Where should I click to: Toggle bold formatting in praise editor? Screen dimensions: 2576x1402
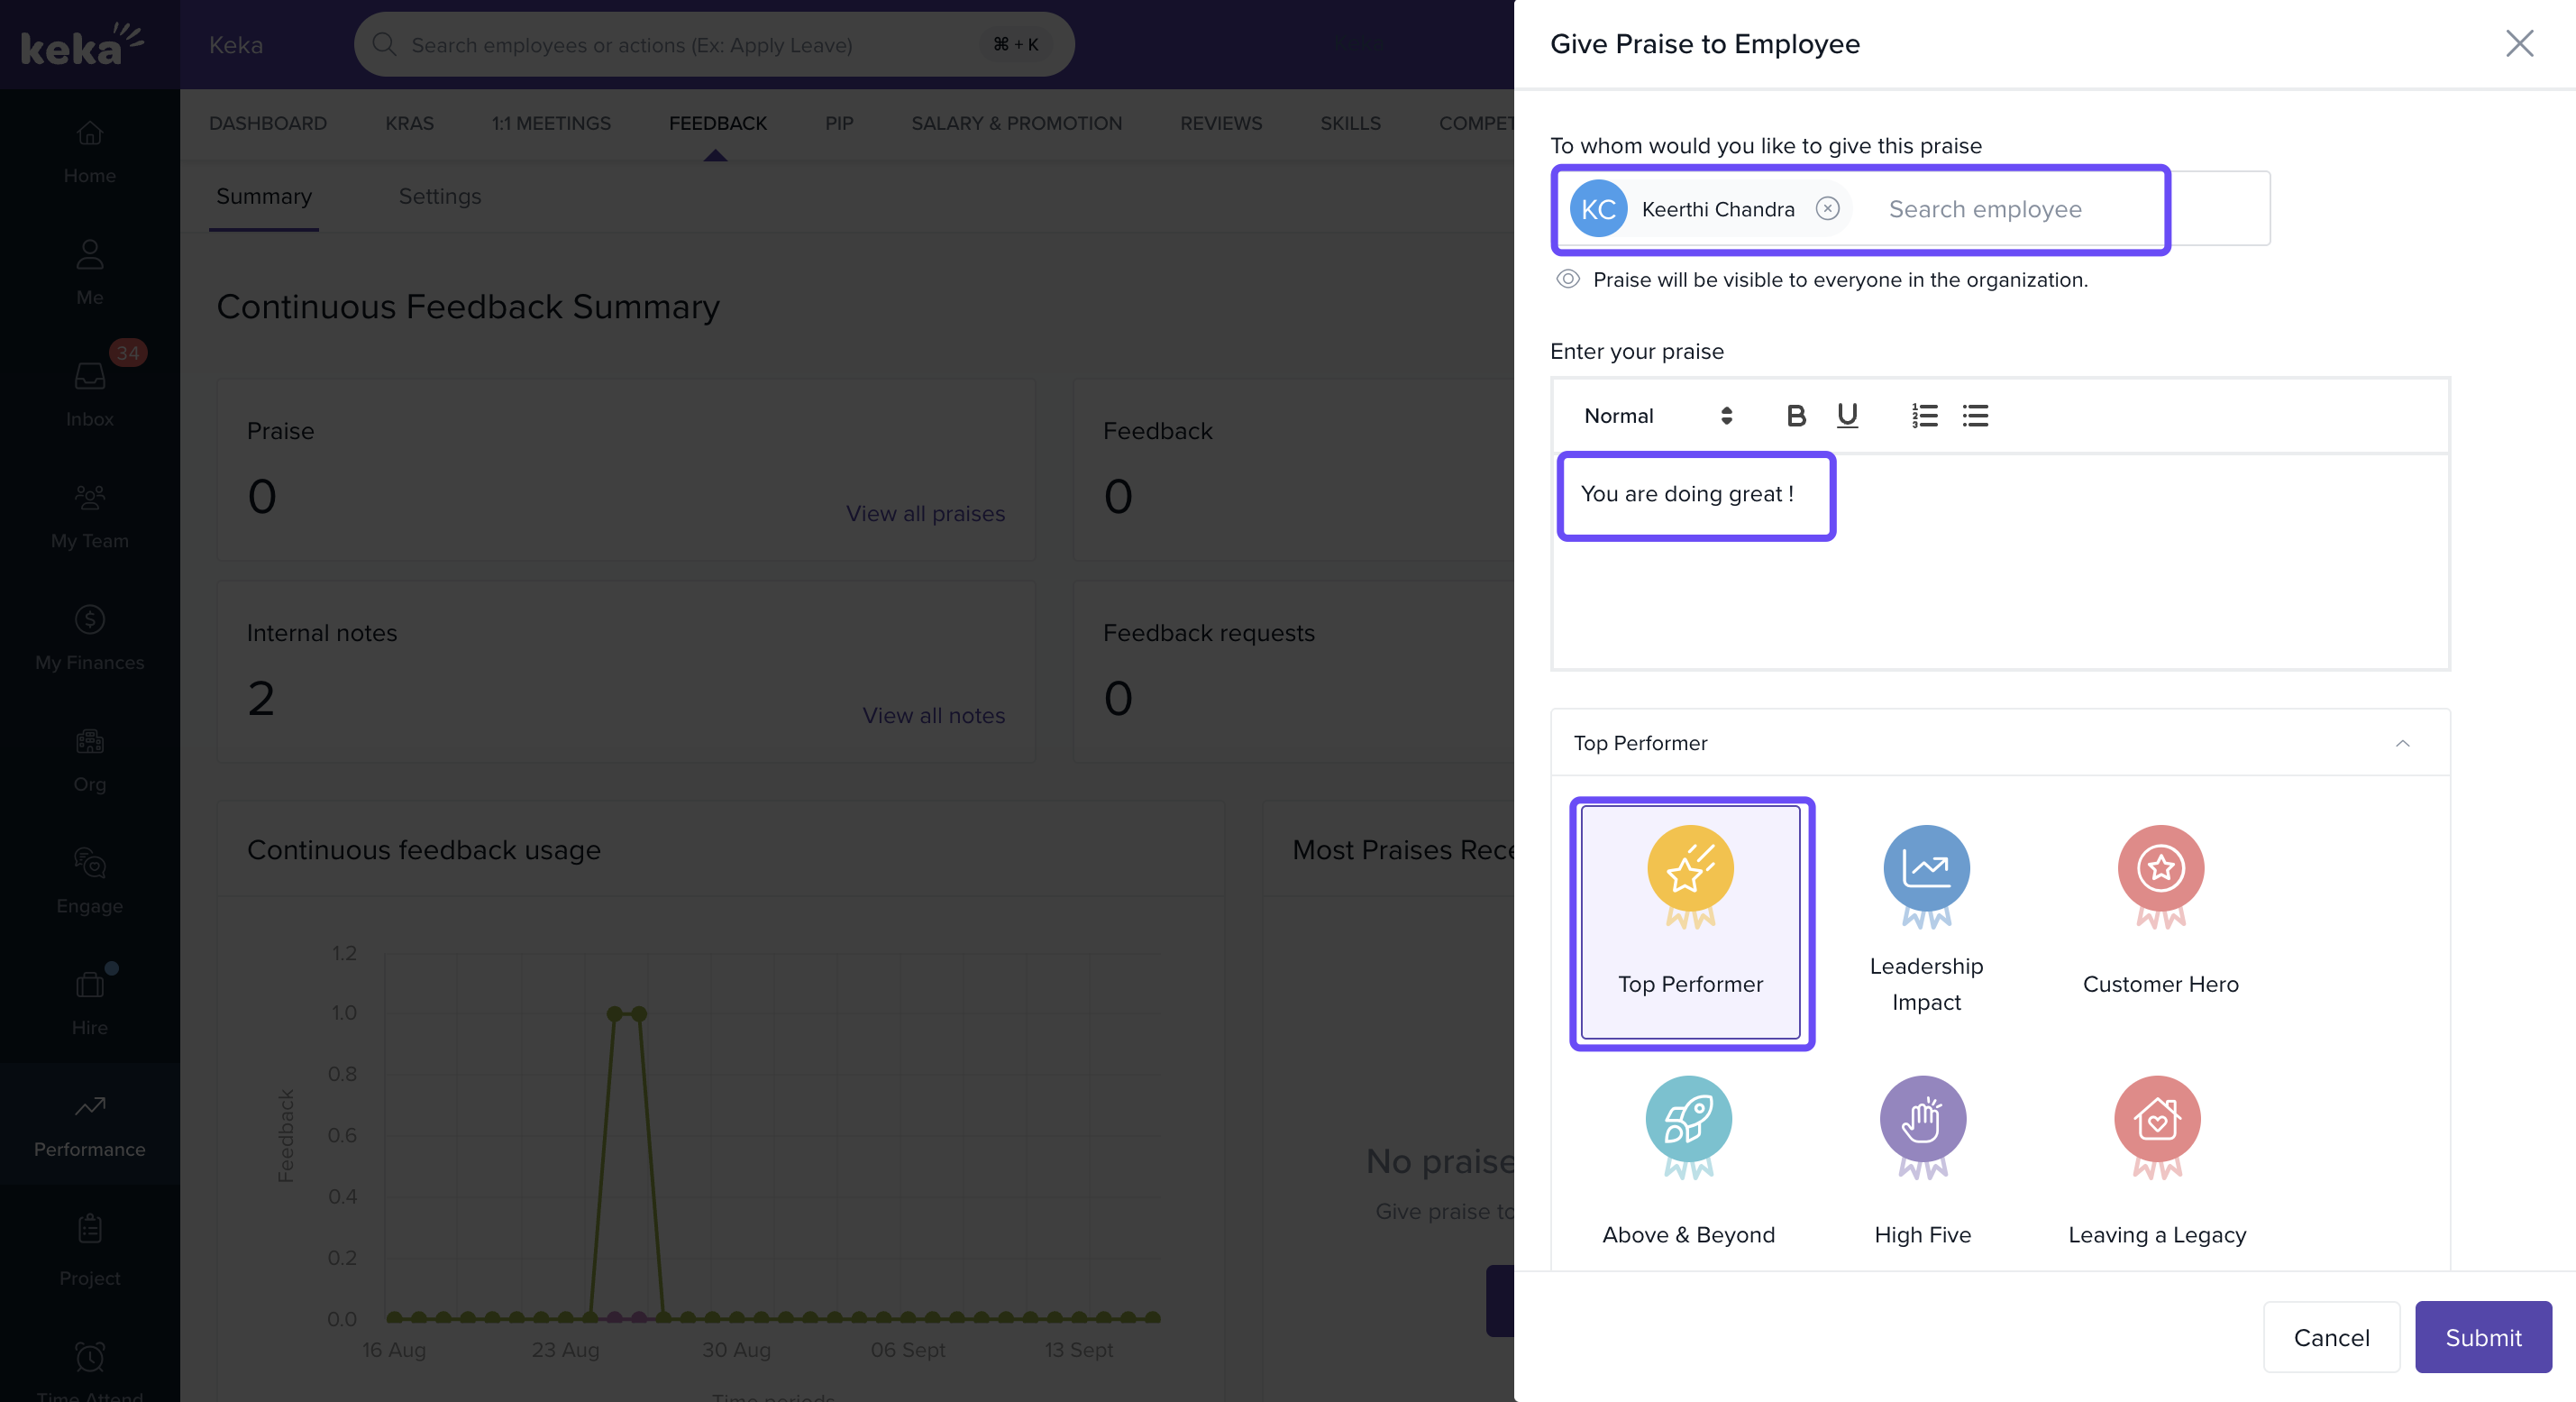pos(1796,415)
